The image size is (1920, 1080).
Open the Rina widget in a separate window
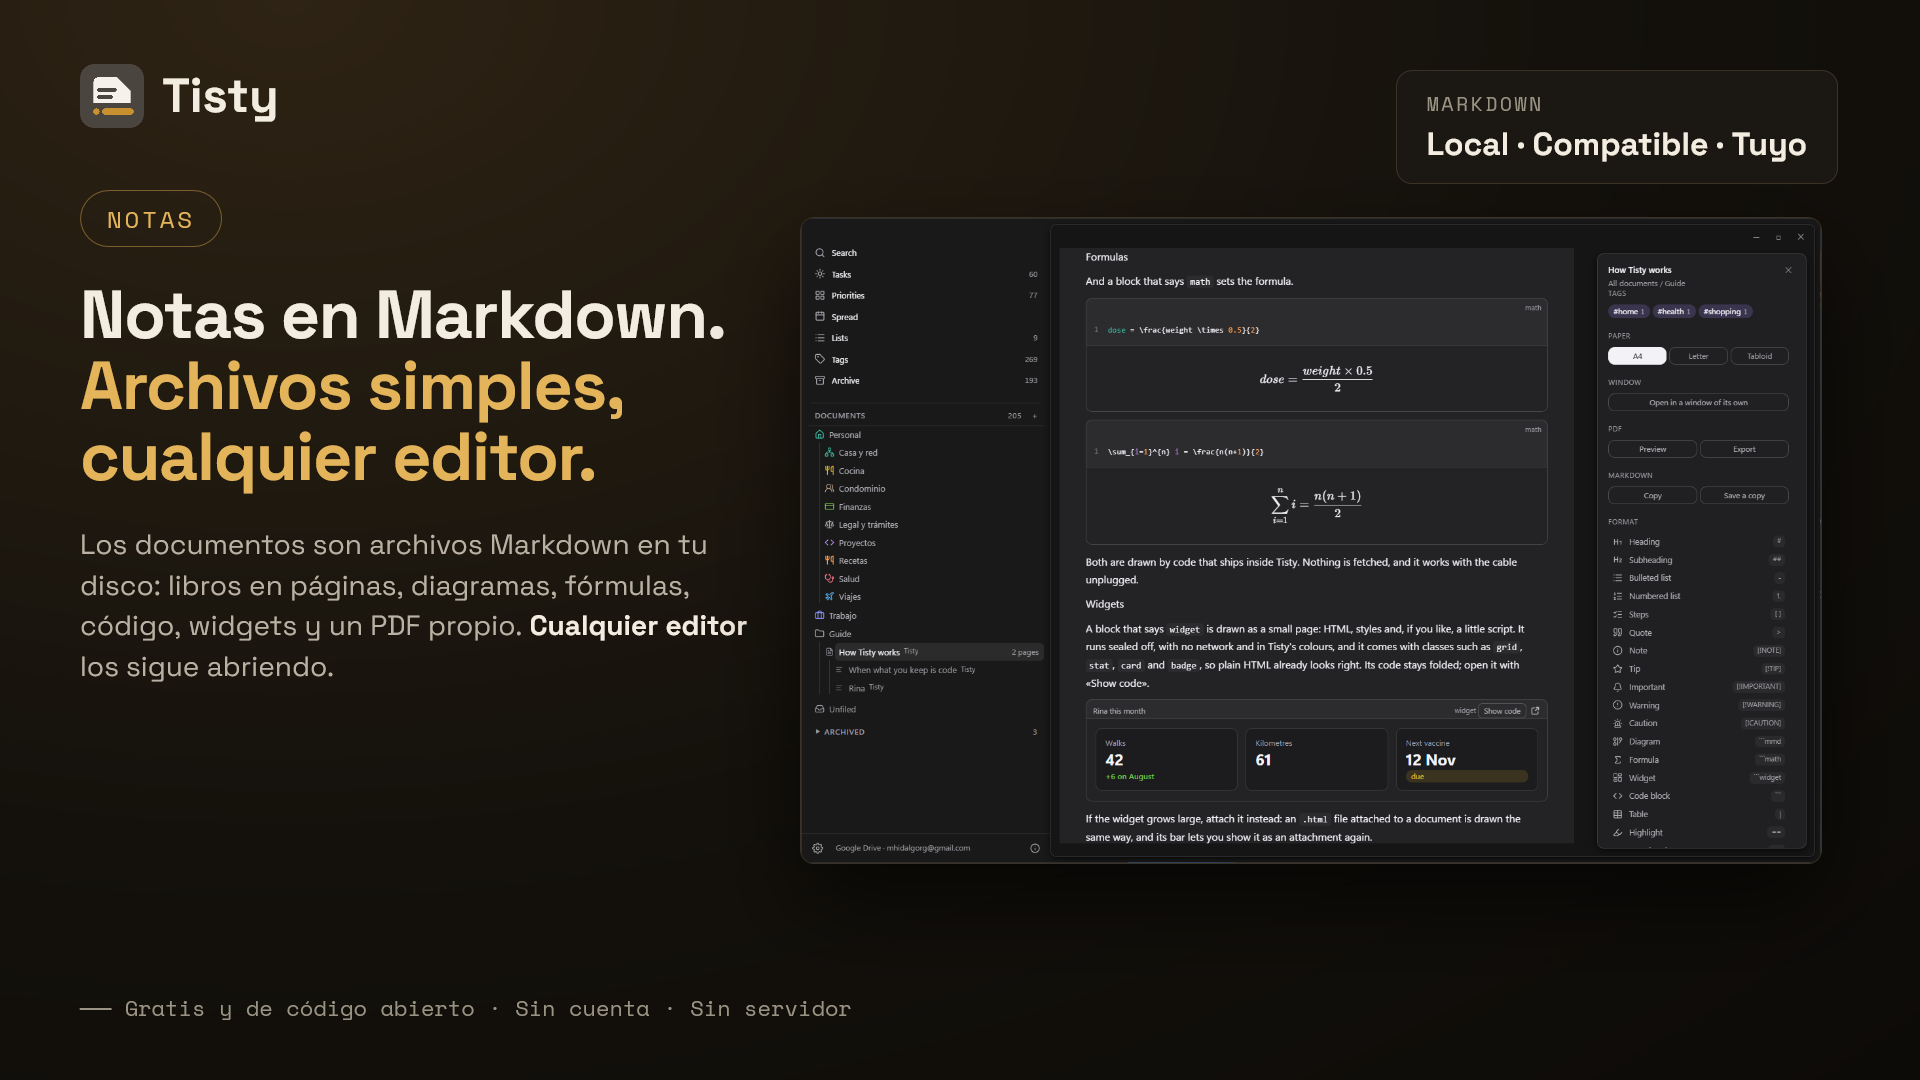tap(1535, 711)
